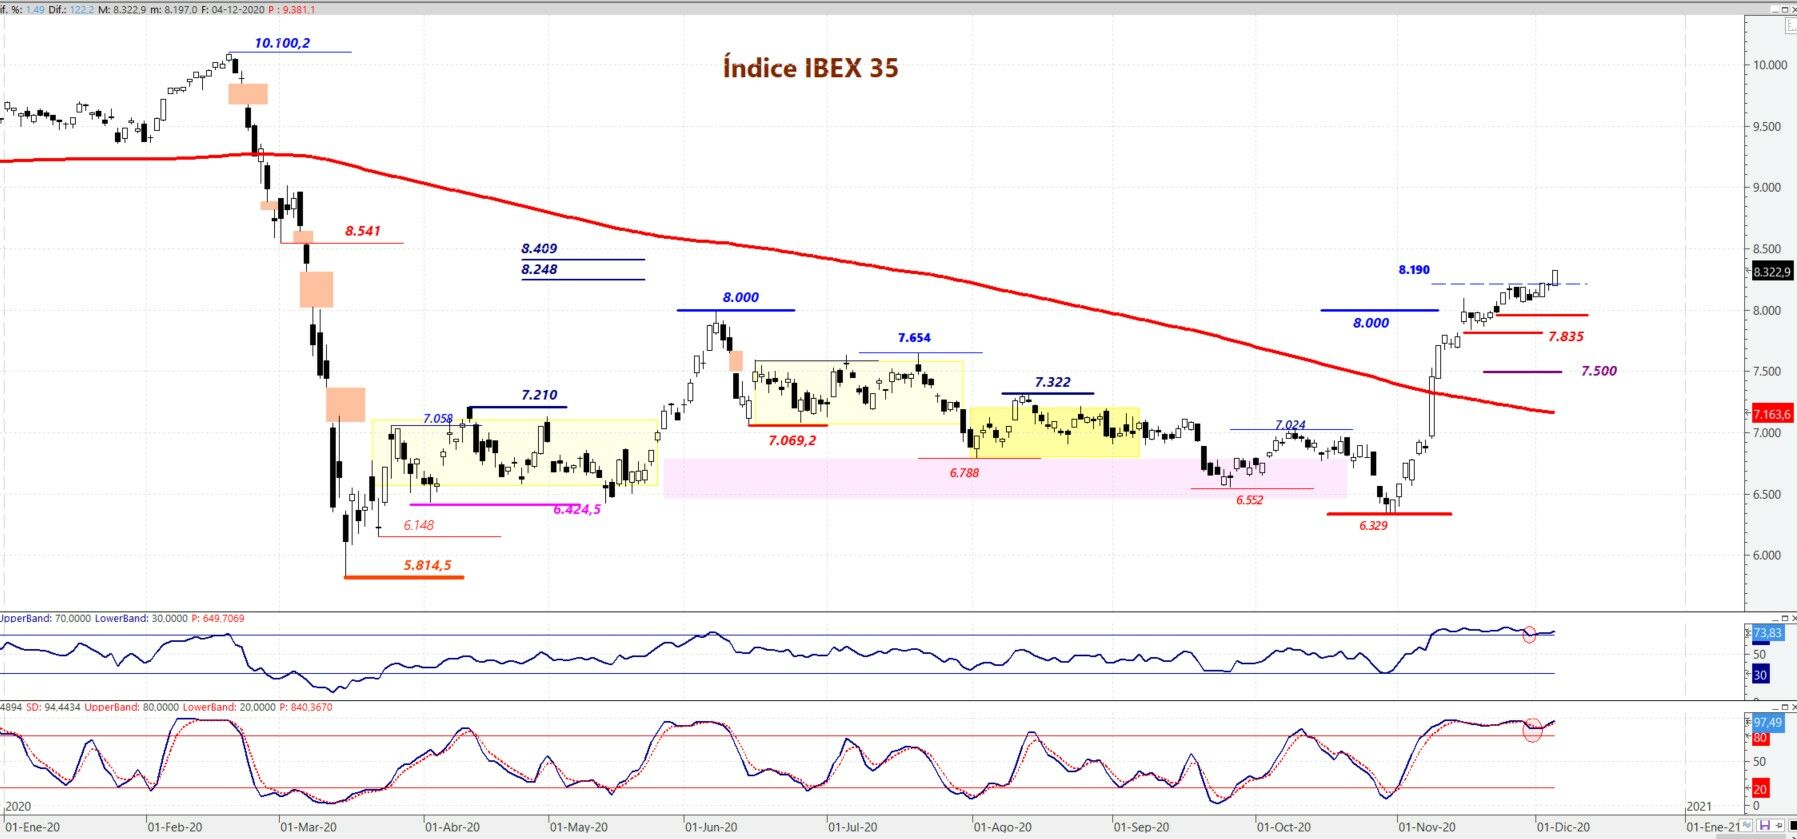Click the date field 'F: 04-12-2020' in header

232,10
